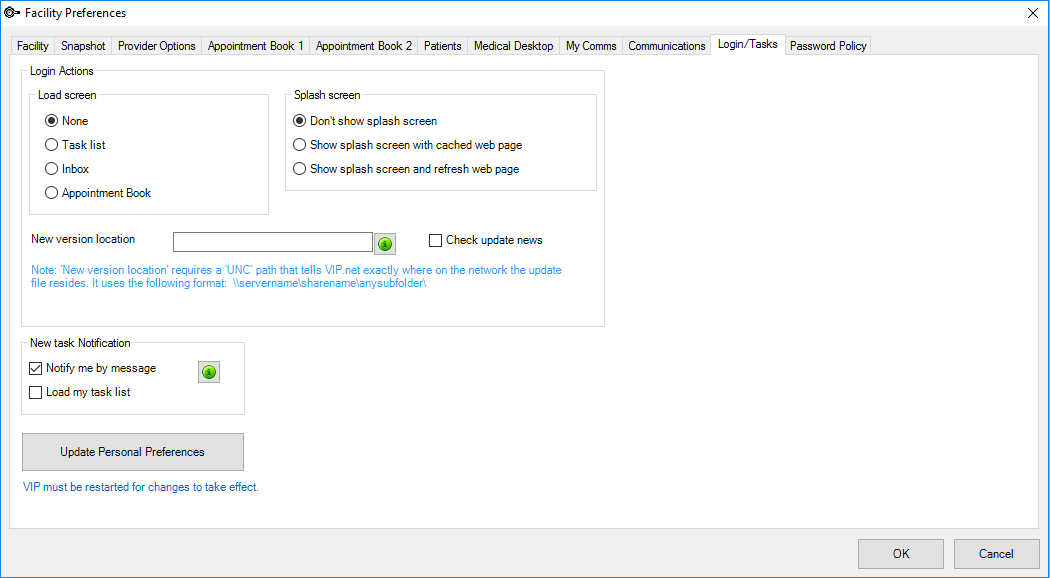The height and width of the screenshot is (578, 1050).
Task: Select Inbox load screen option
Action: 67,169
